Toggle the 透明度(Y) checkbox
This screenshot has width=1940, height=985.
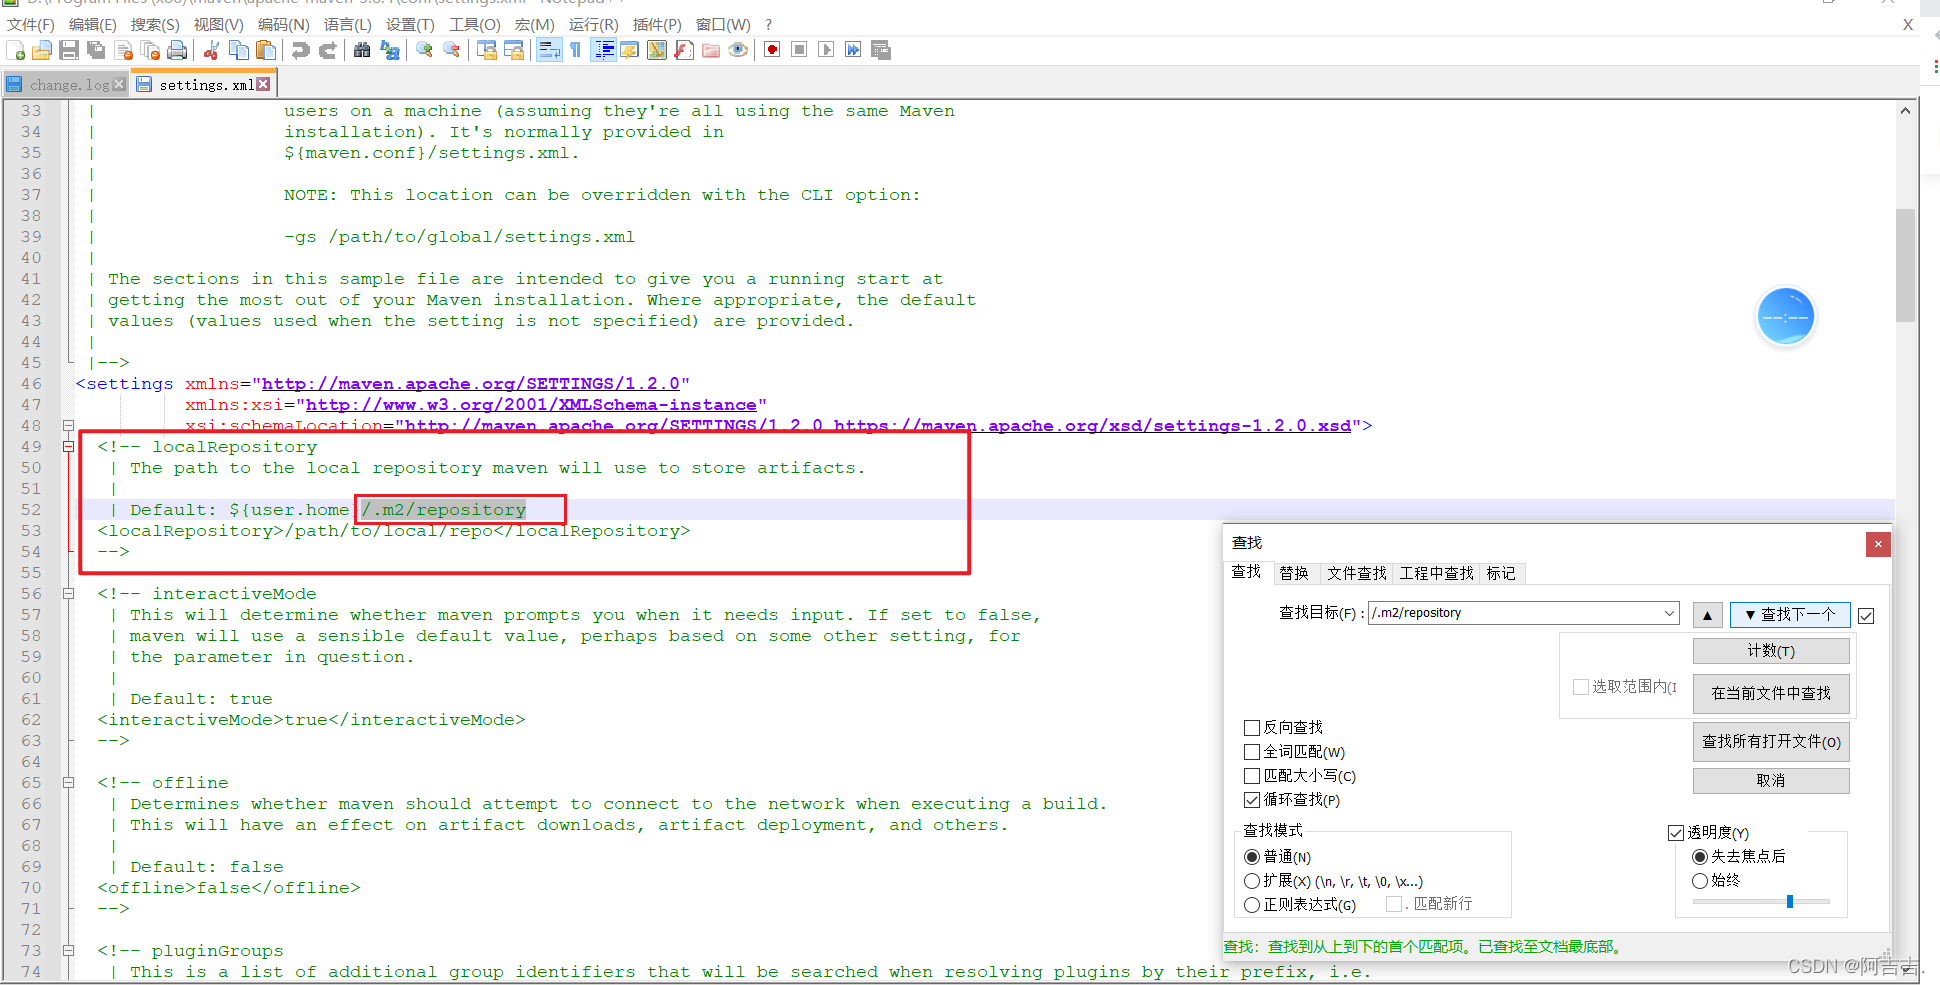pyautogui.click(x=1676, y=833)
